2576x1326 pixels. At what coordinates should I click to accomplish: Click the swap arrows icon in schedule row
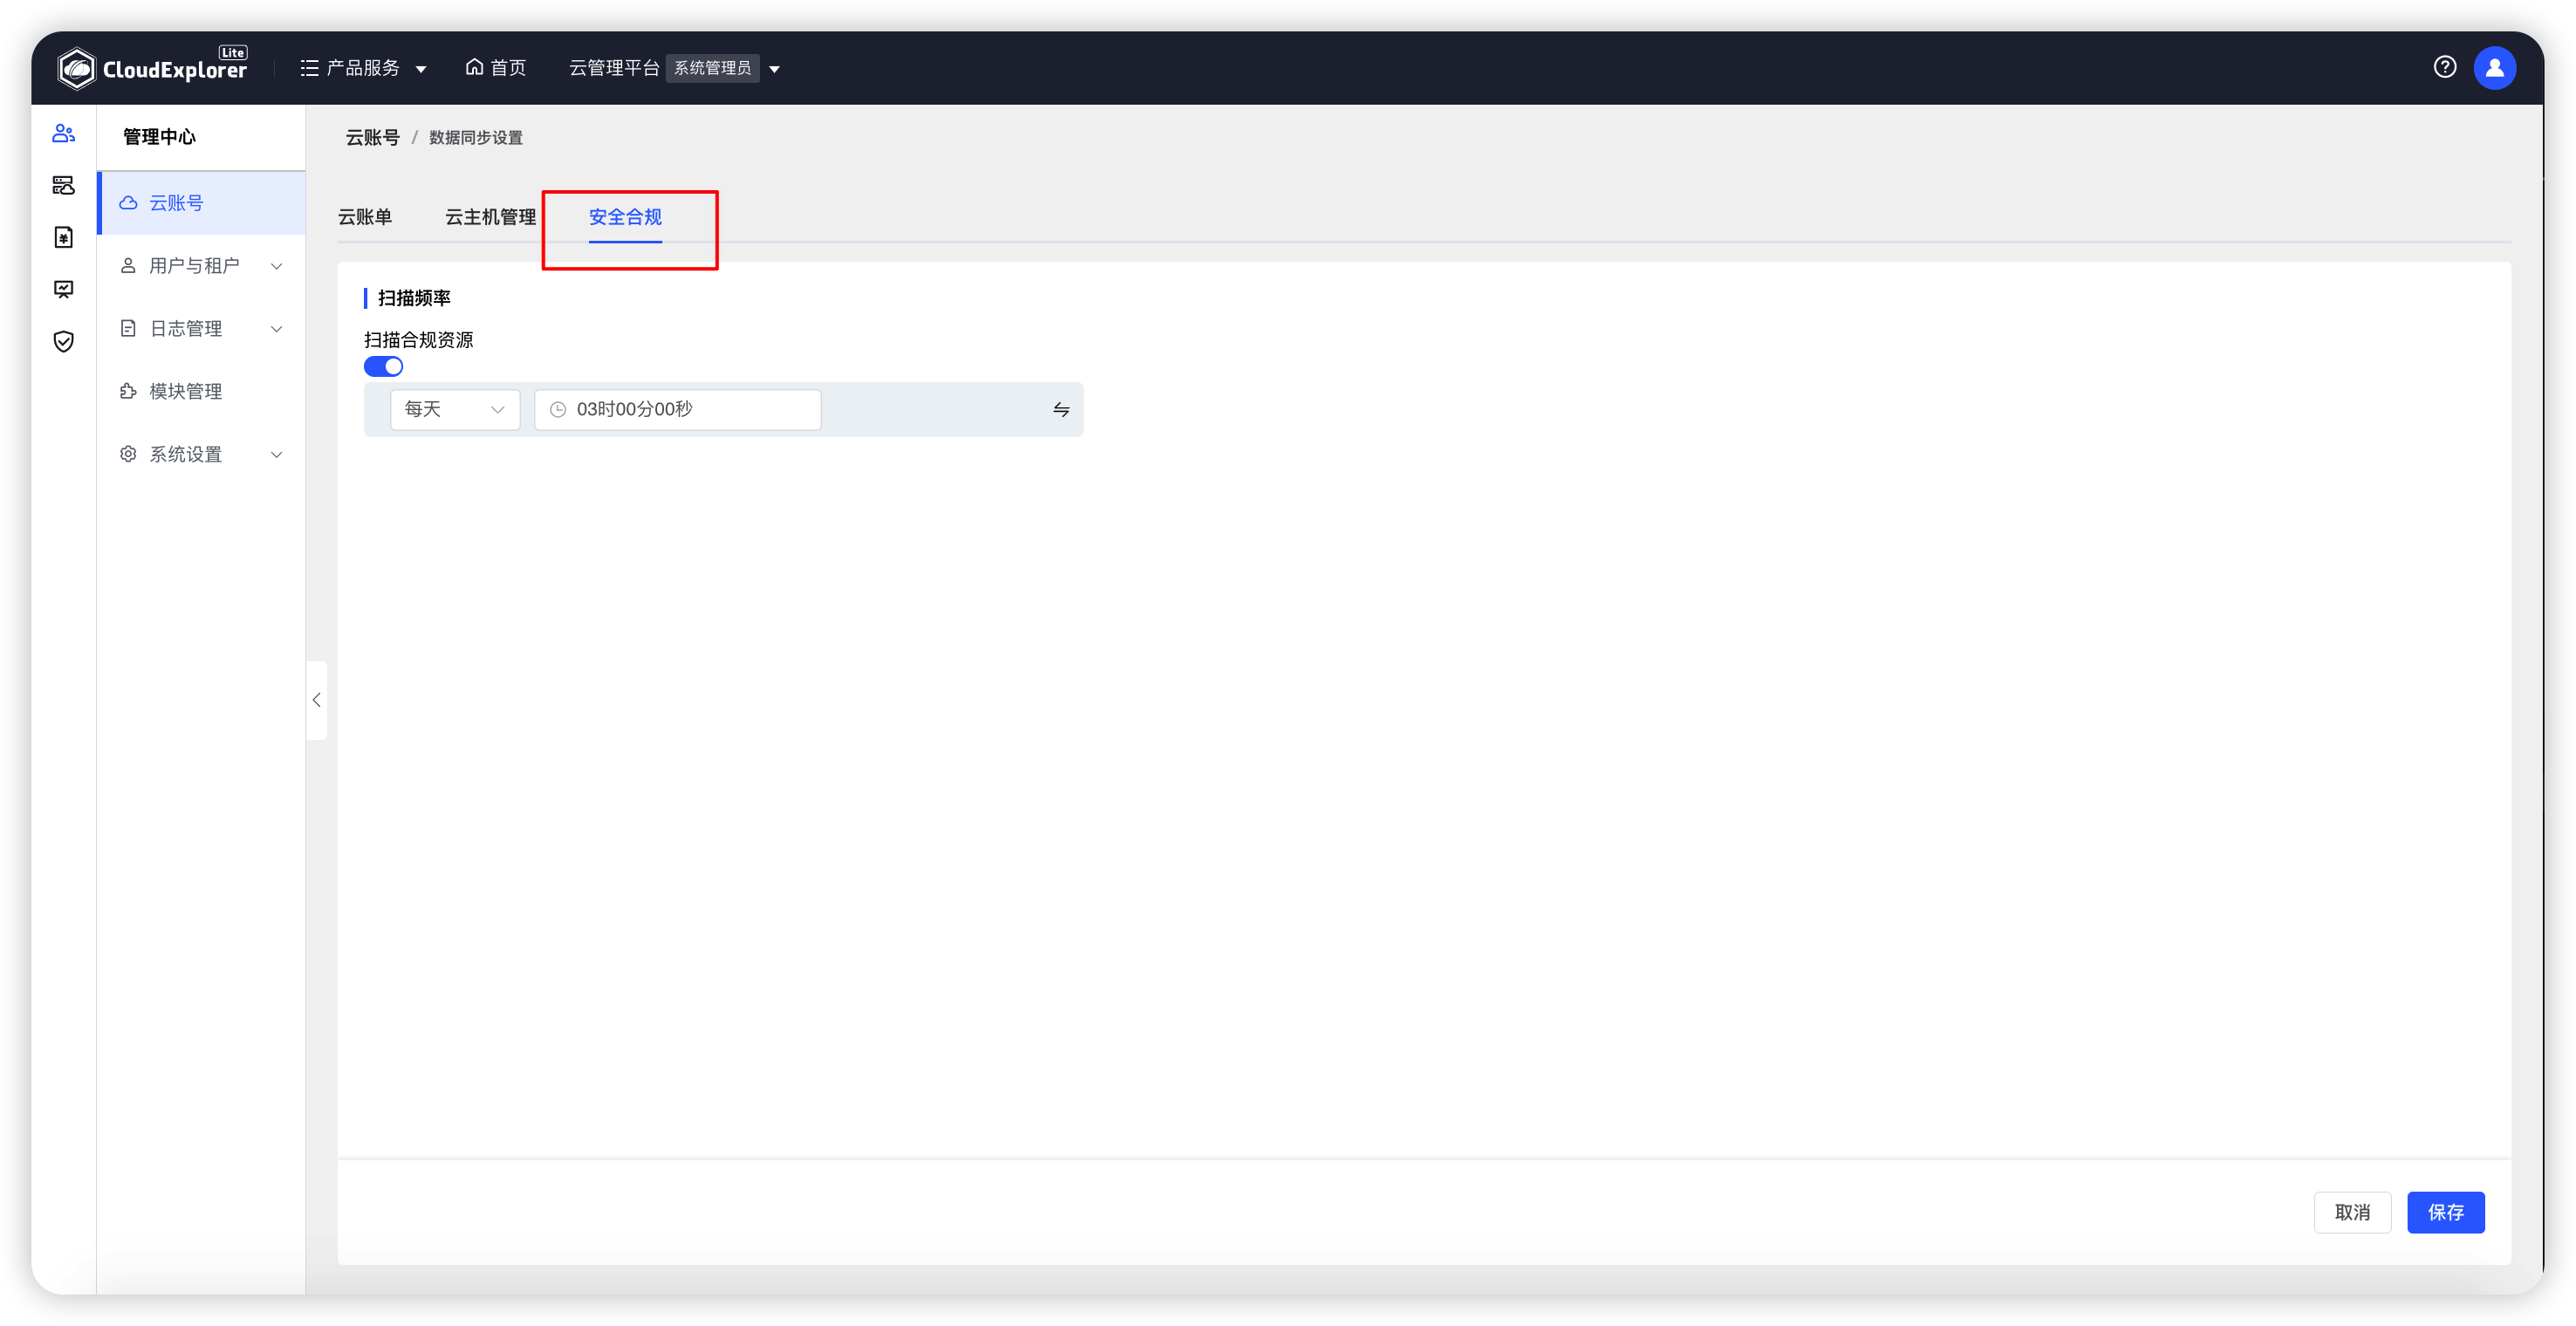(x=1061, y=409)
